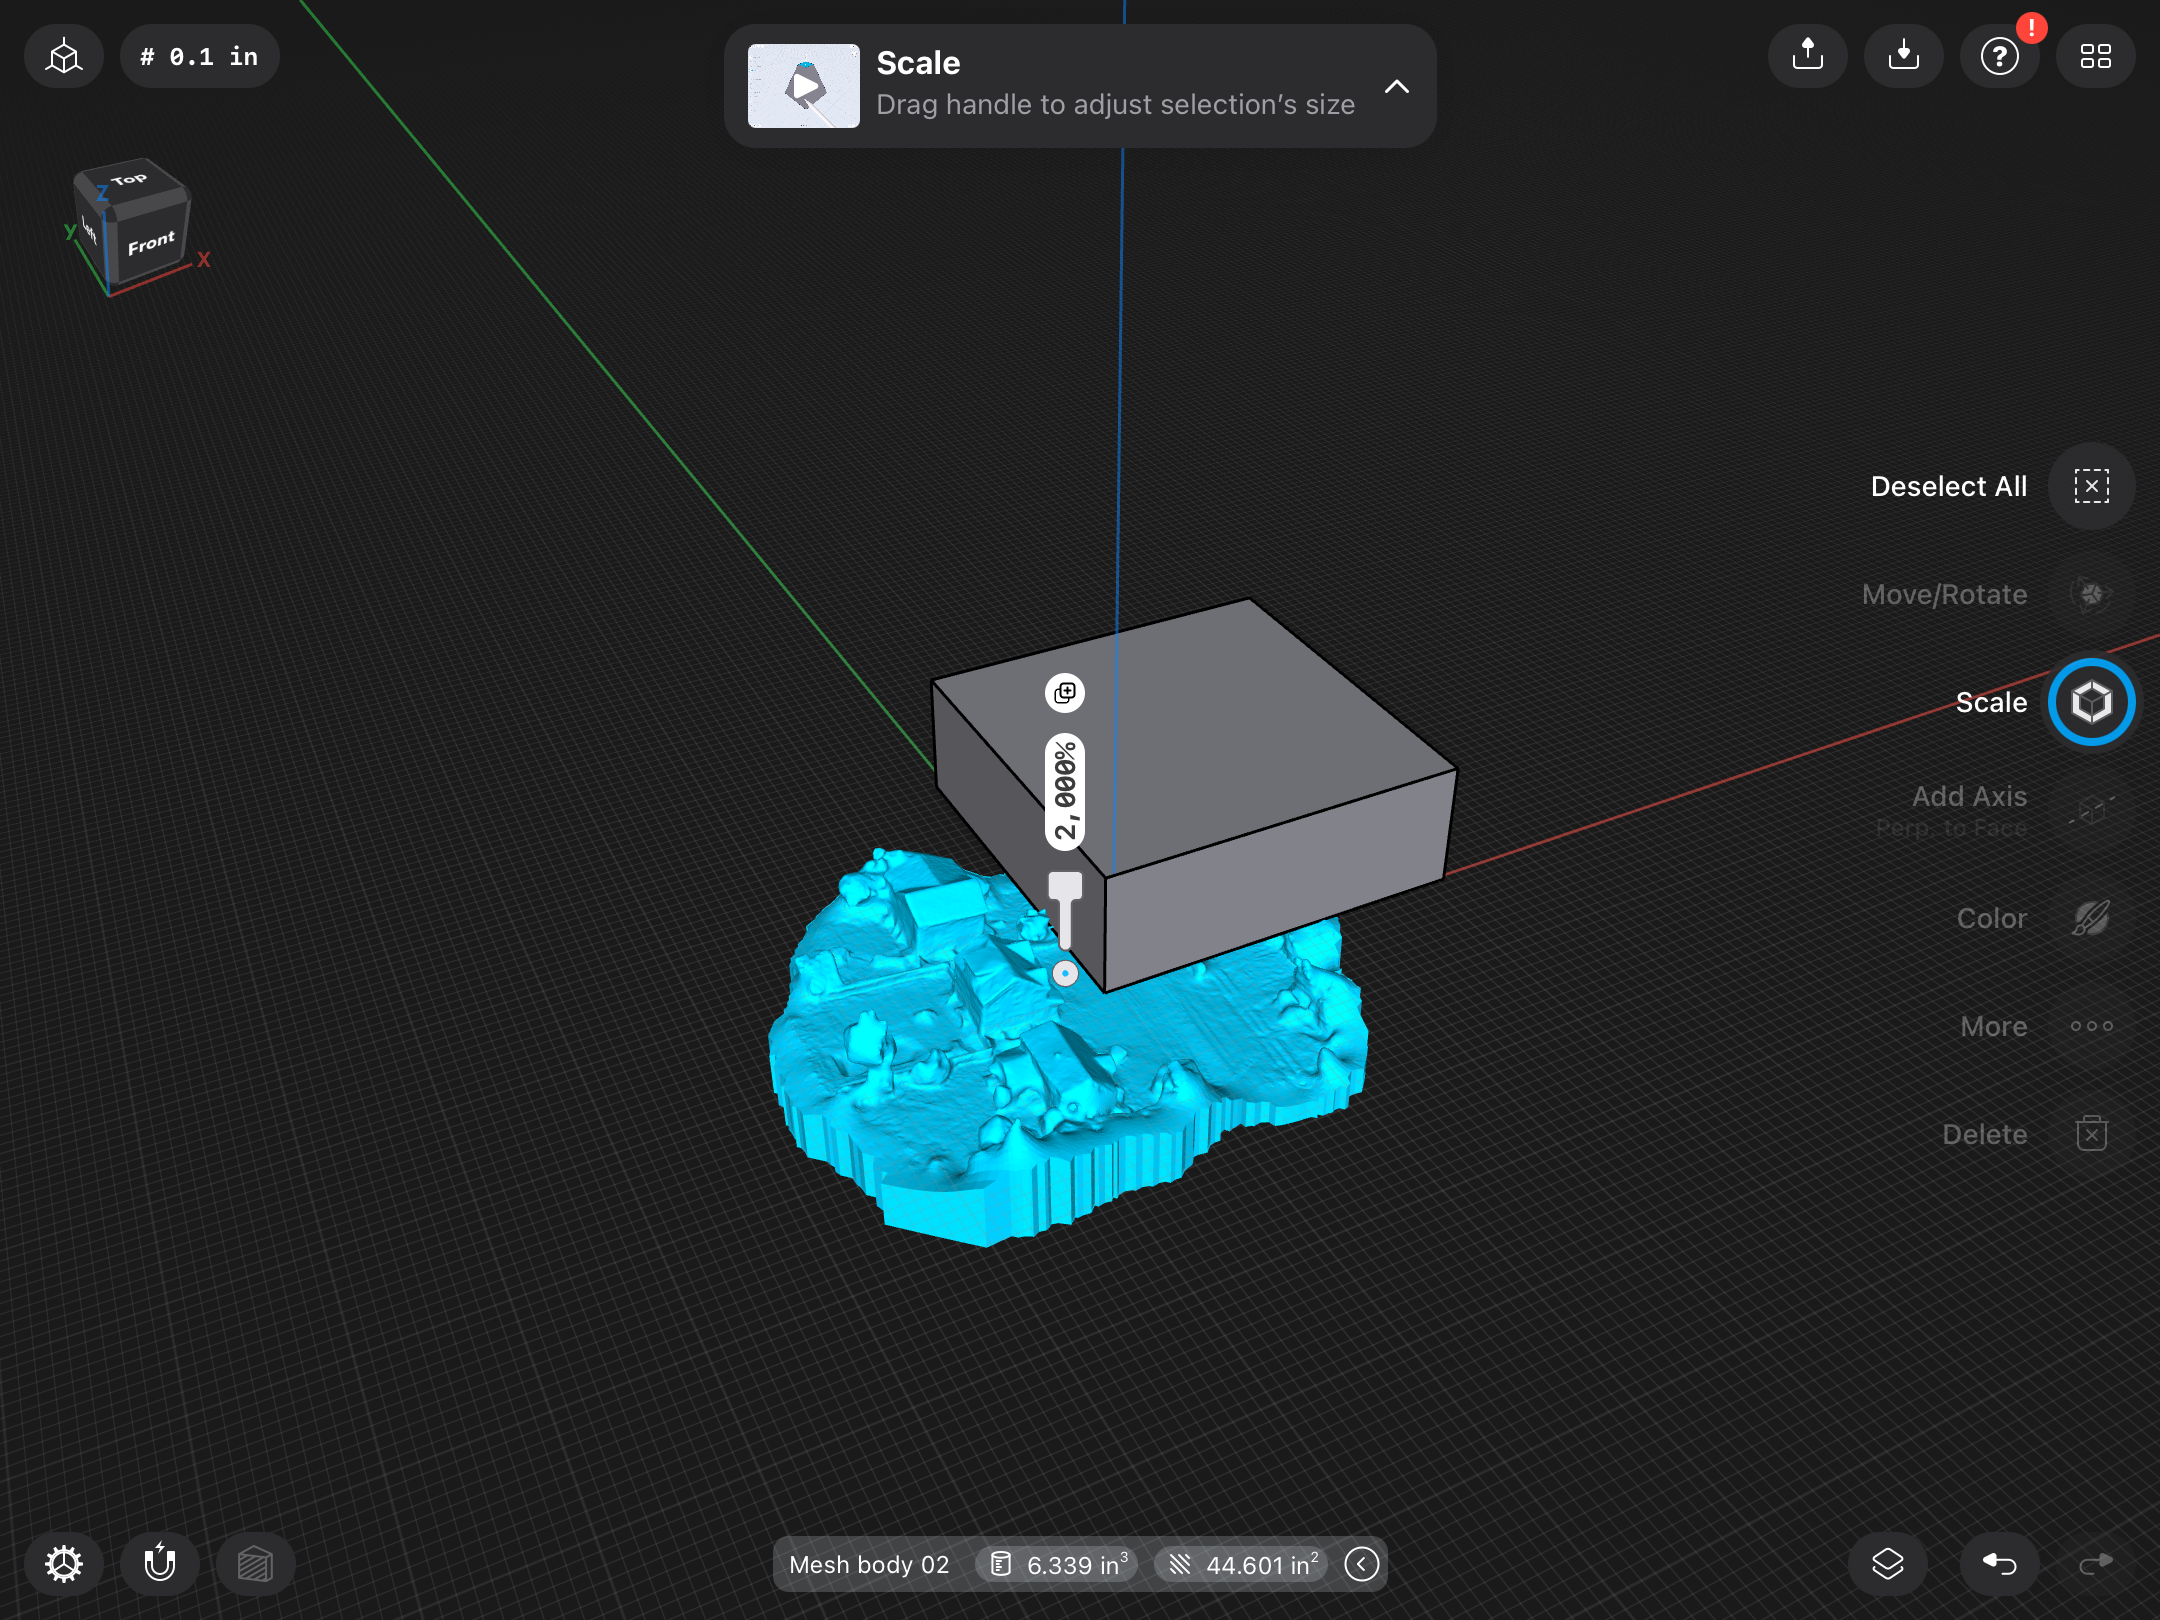Image resolution: width=2160 pixels, height=1620 pixels.
Task: Click the 6.339 in³ volume readout
Action: pos(1058,1565)
